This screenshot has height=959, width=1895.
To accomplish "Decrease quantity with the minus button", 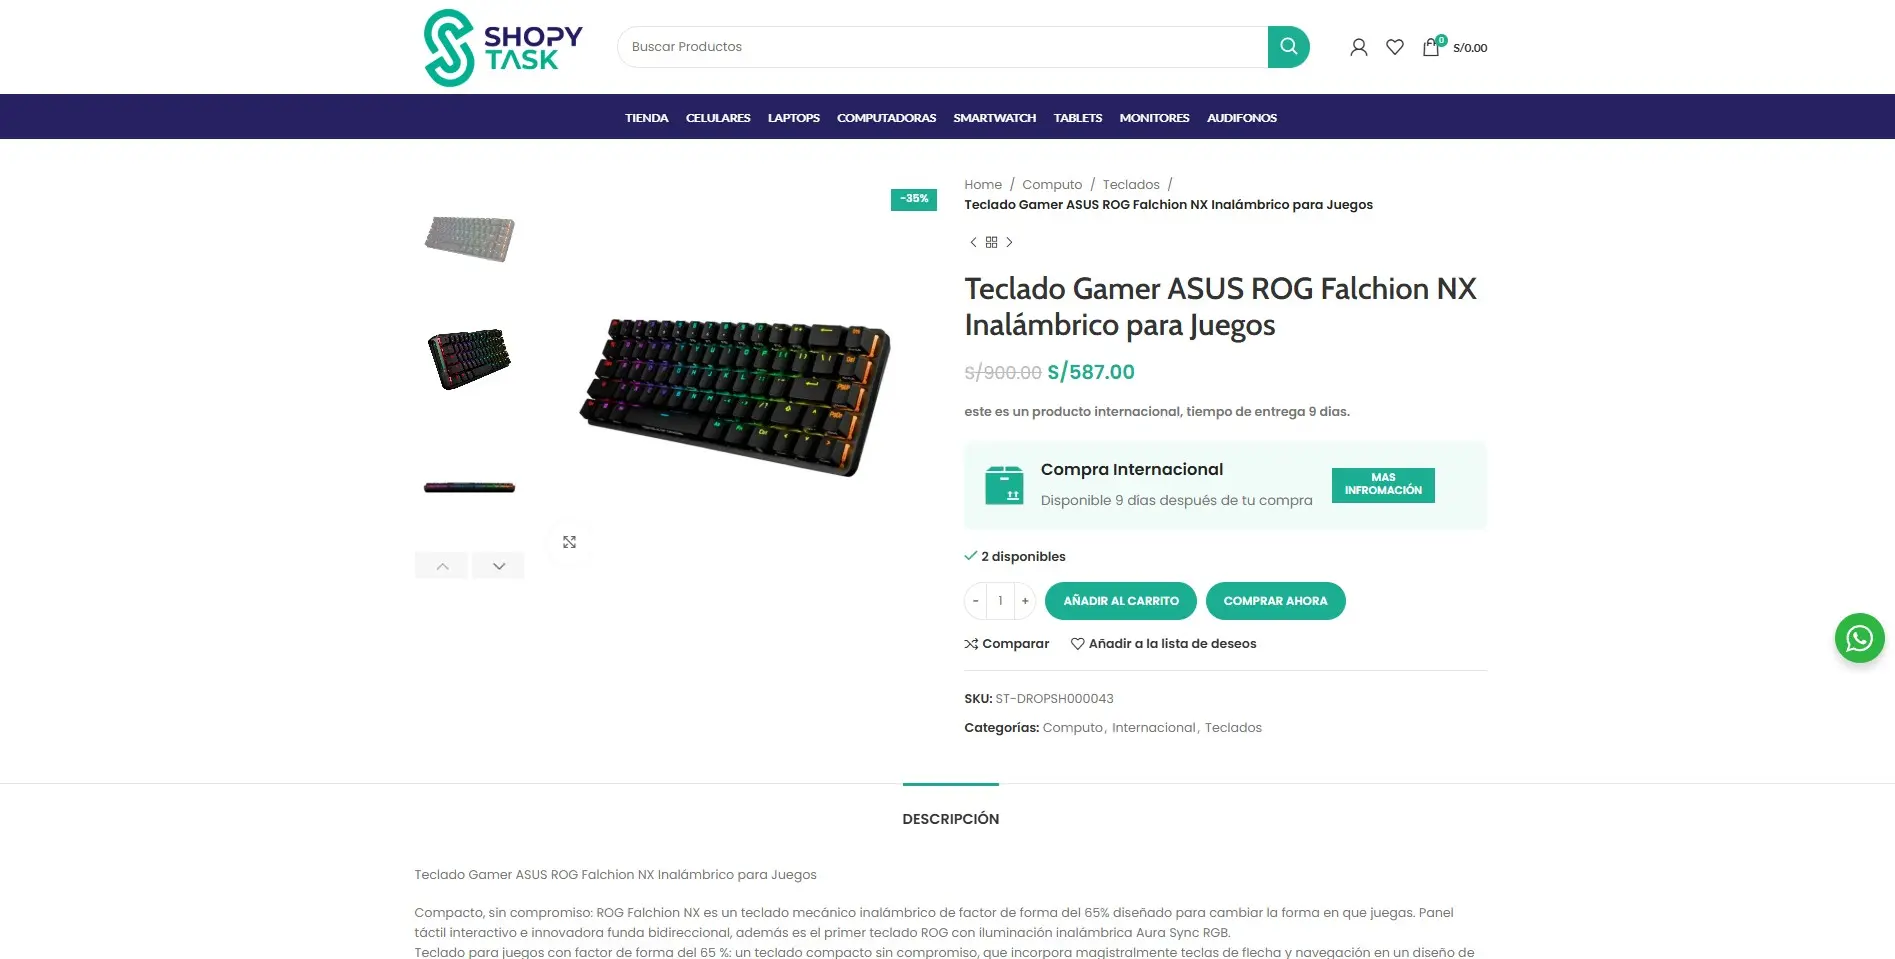I will 975,601.
